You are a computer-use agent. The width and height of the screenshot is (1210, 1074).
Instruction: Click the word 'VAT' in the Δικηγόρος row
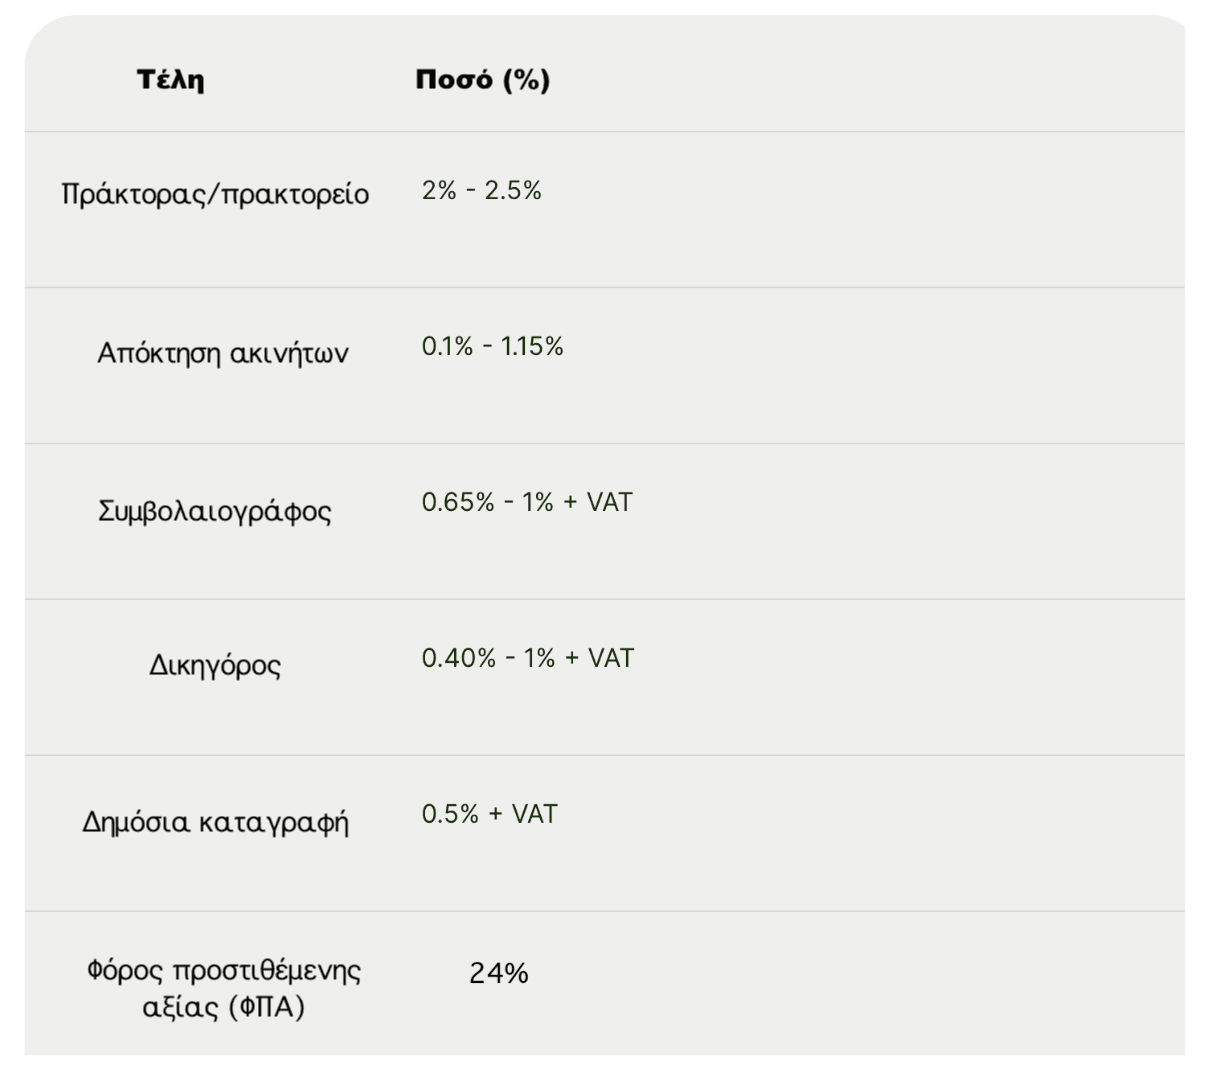(x=610, y=659)
